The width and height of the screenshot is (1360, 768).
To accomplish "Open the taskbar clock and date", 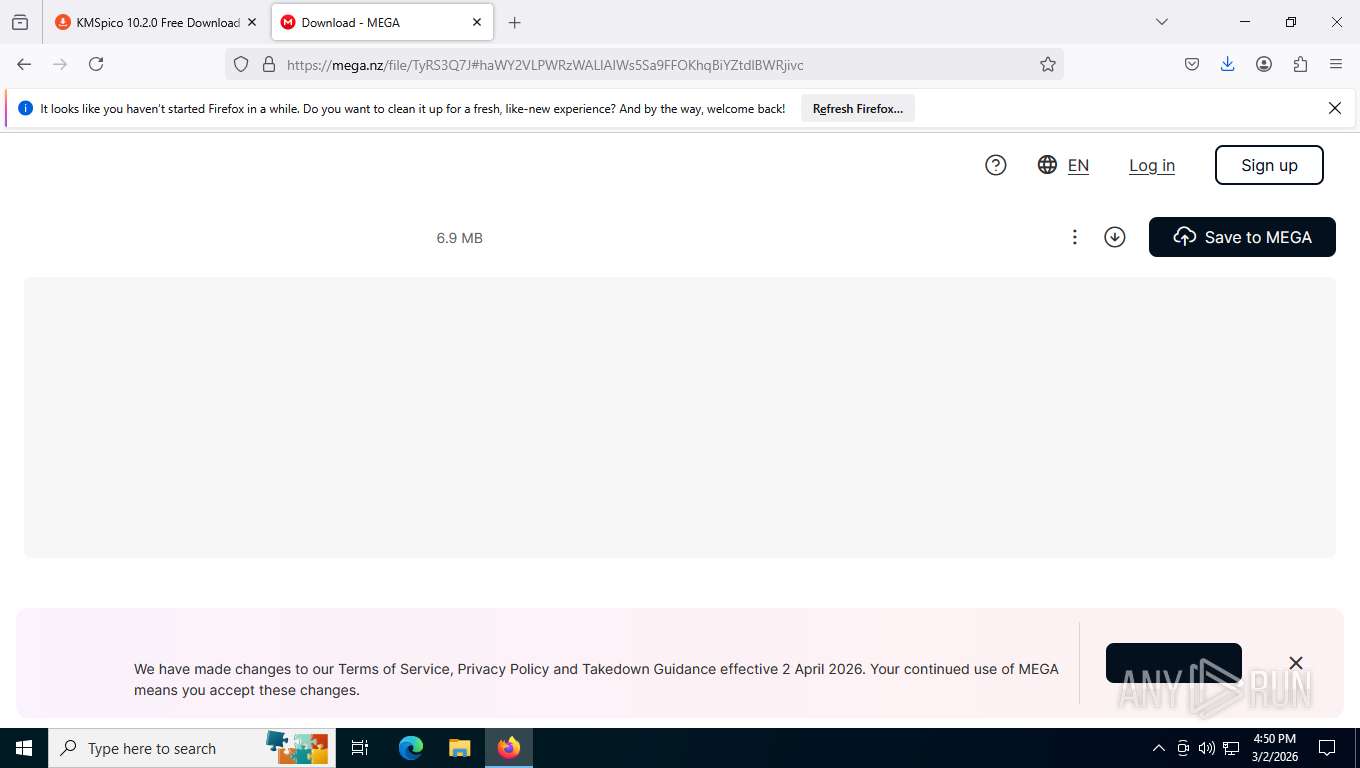I will tap(1274, 748).
